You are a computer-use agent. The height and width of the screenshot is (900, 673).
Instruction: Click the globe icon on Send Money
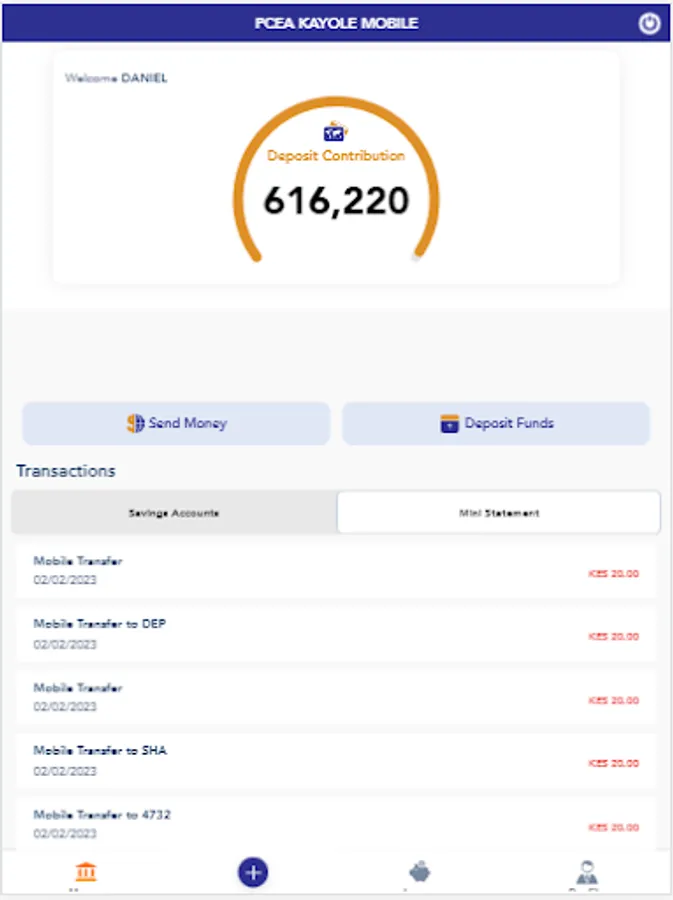[x=136, y=423]
